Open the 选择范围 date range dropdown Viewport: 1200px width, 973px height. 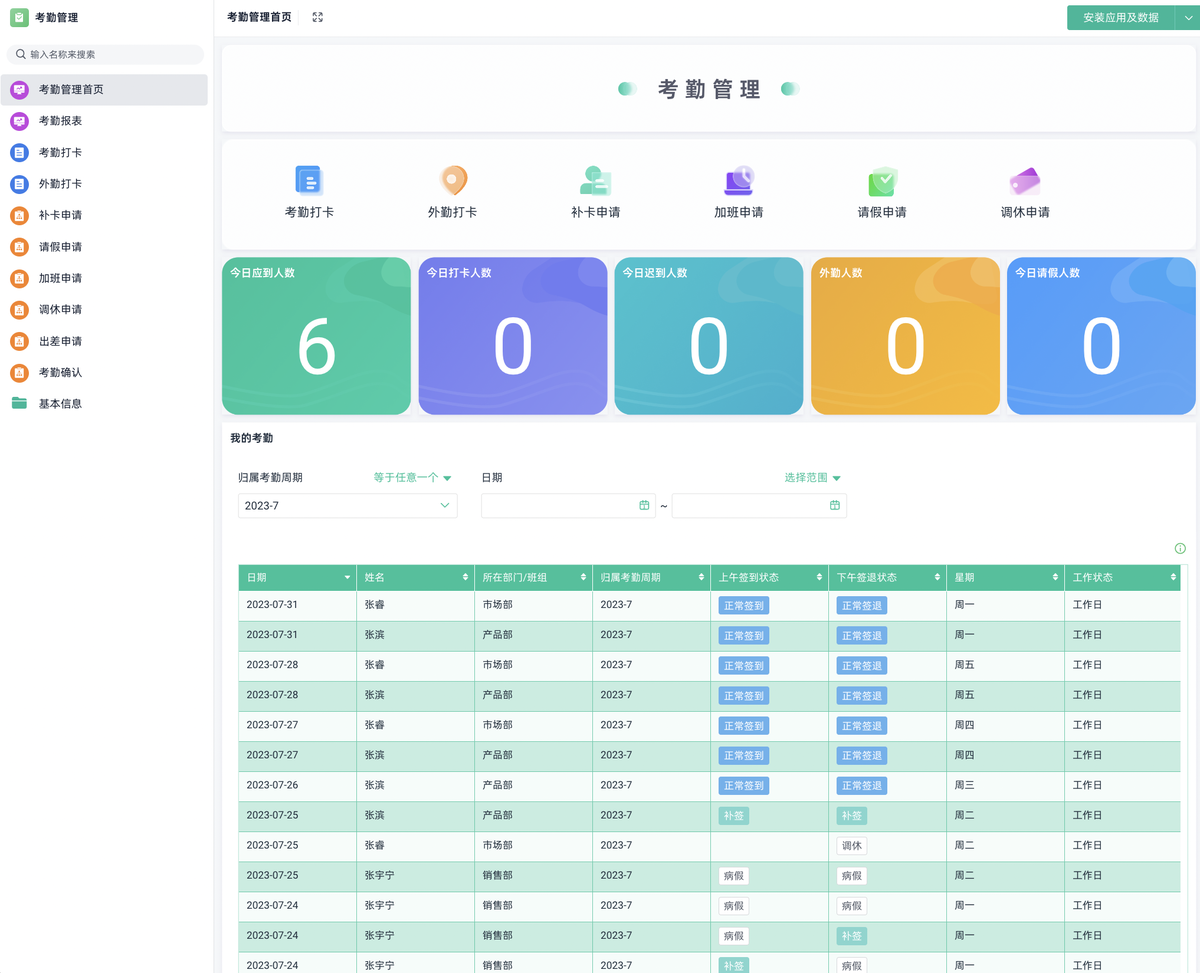point(813,478)
